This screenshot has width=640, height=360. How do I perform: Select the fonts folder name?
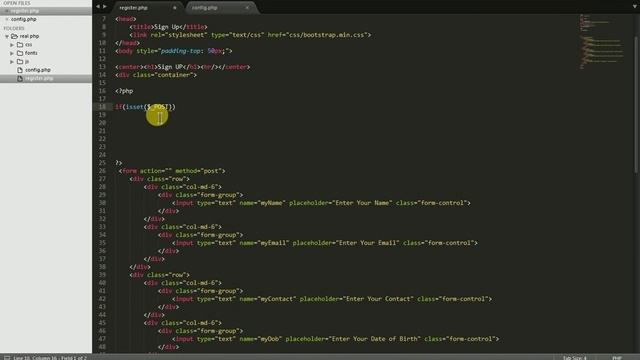[31, 53]
